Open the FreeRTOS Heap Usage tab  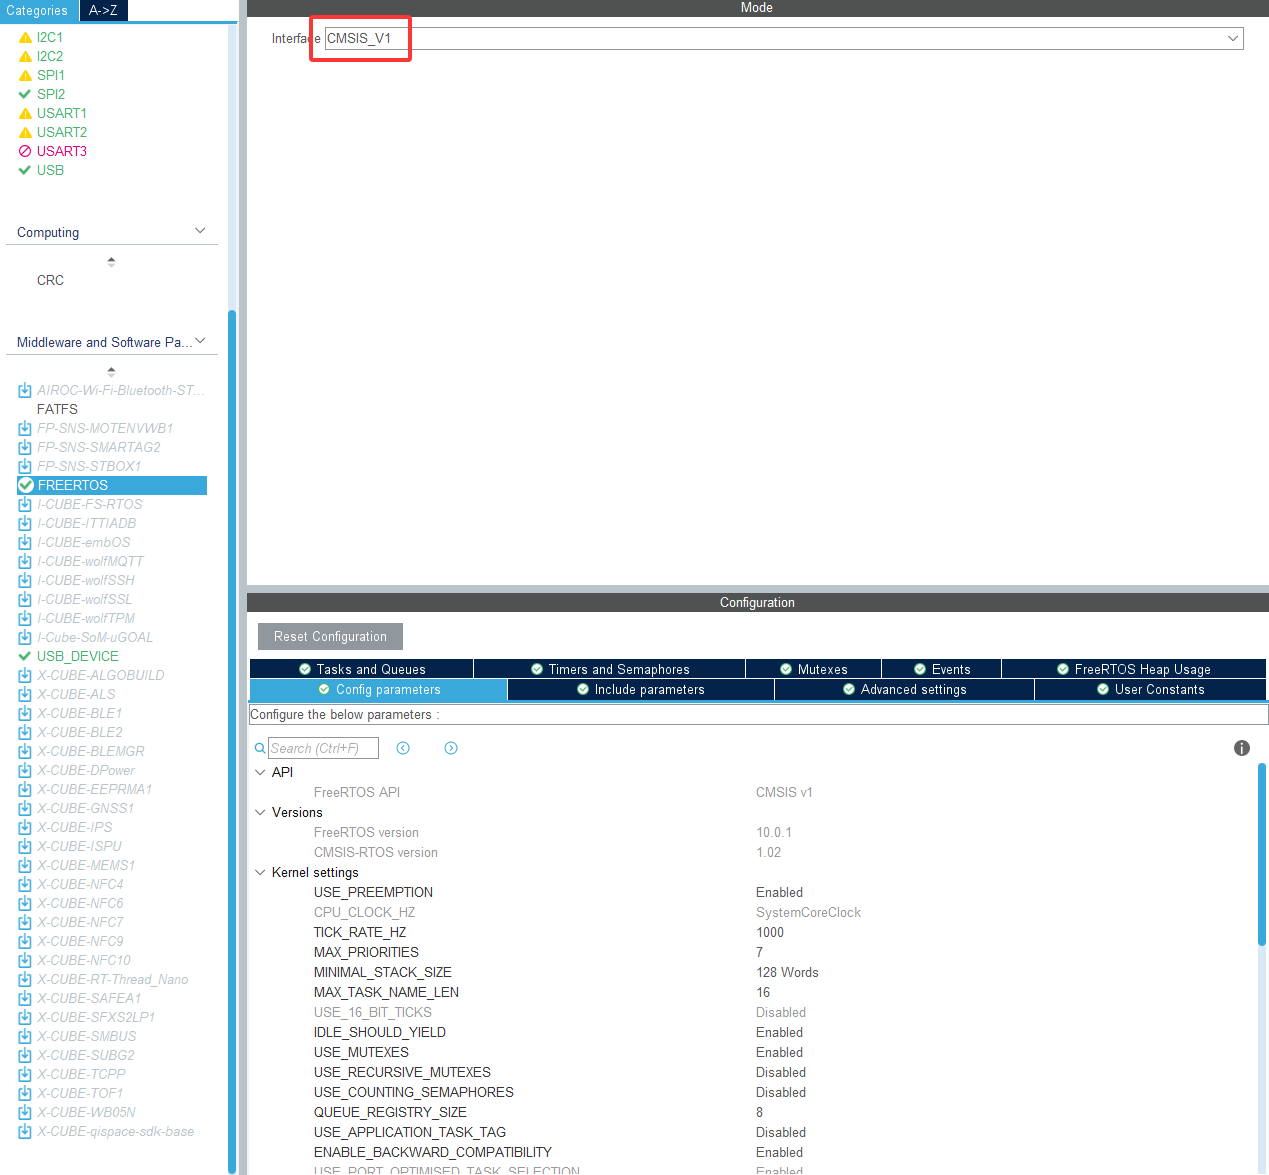click(x=1134, y=669)
